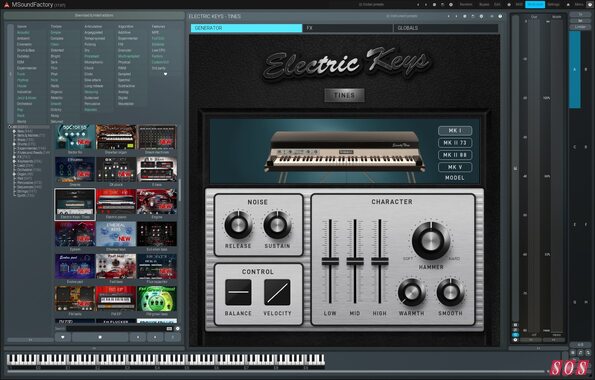Viewport: 595px width, 380px height.
Task: Toggle the Ambient genre tag
Action: click(23, 38)
